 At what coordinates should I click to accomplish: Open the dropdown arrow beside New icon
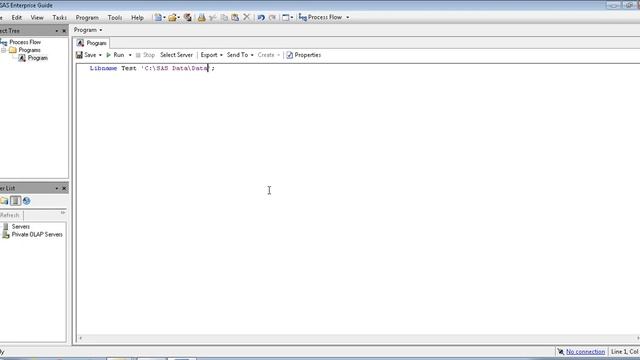click(164, 18)
